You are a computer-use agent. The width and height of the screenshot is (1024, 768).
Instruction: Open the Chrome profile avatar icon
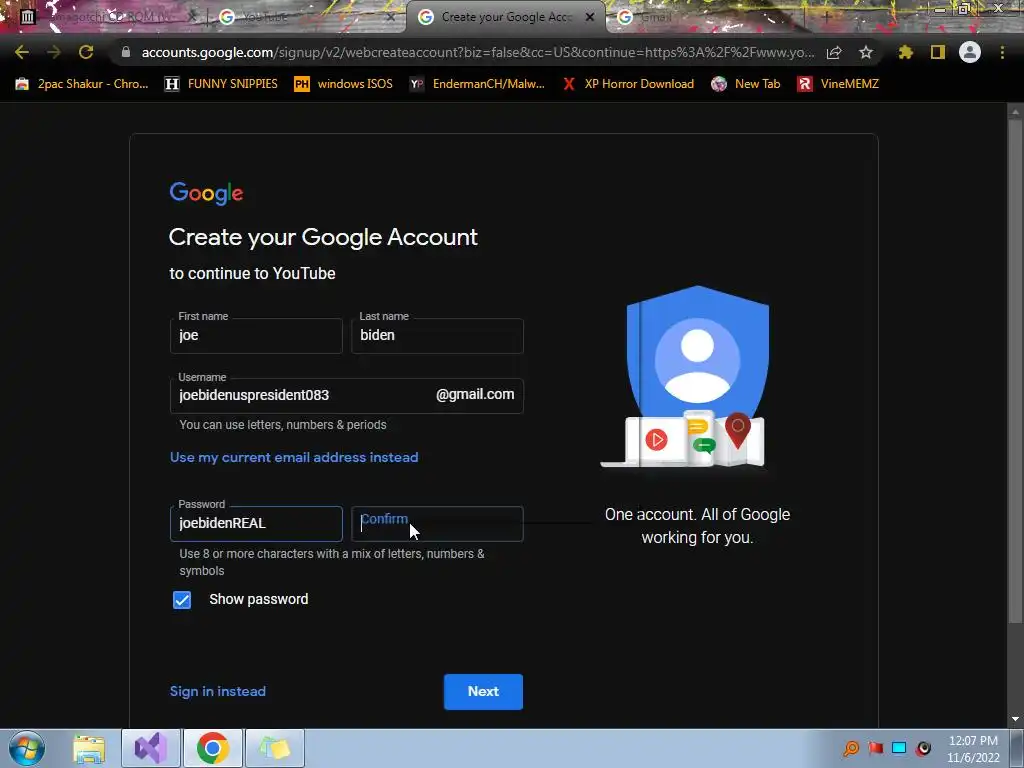pos(970,52)
